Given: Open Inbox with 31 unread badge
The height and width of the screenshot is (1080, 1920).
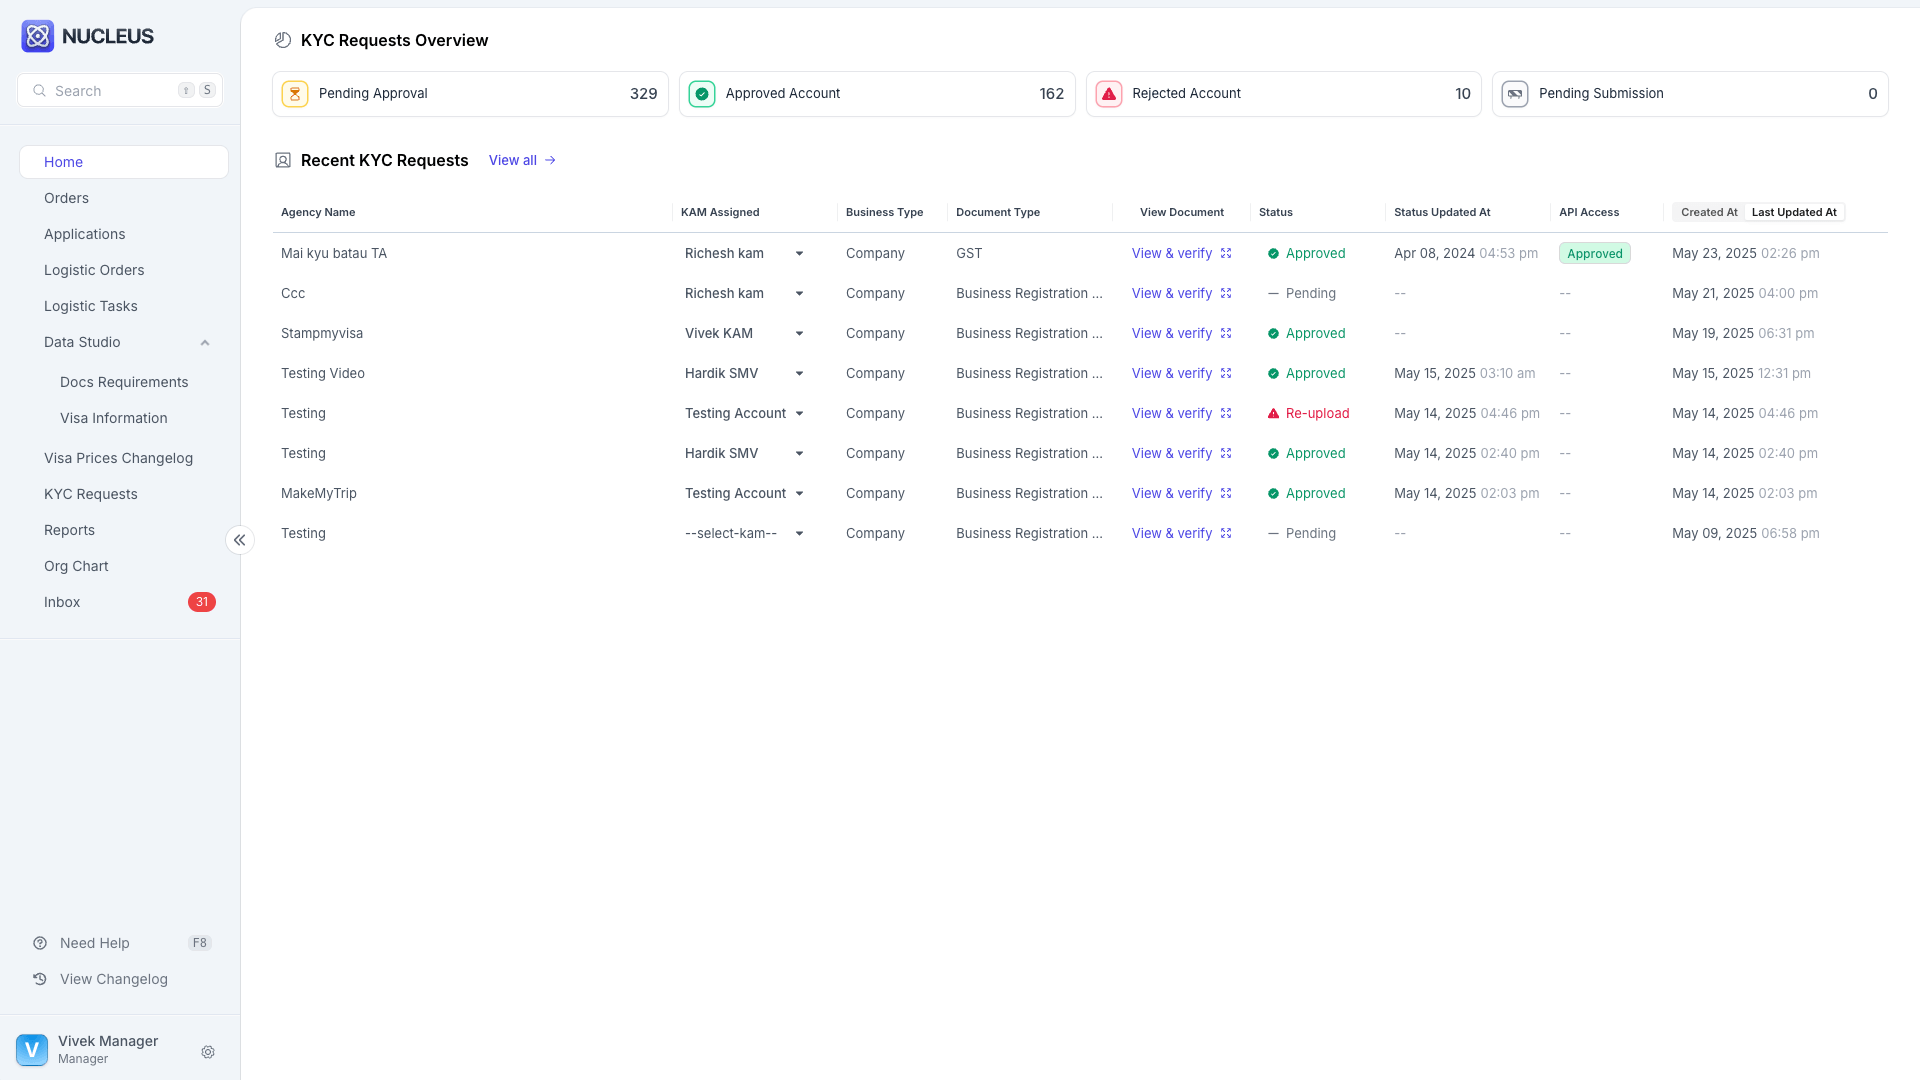Looking at the screenshot, I should pos(62,602).
